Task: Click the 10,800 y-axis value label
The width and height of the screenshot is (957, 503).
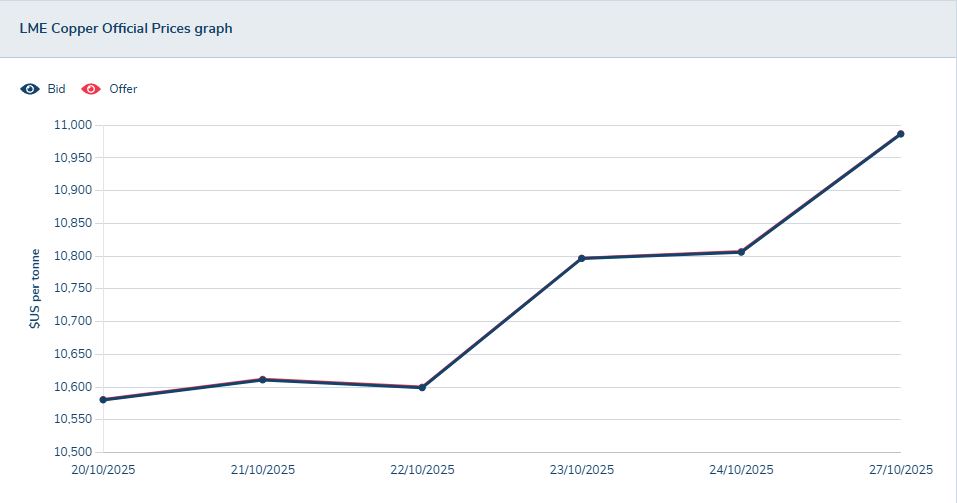Action: [70, 256]
